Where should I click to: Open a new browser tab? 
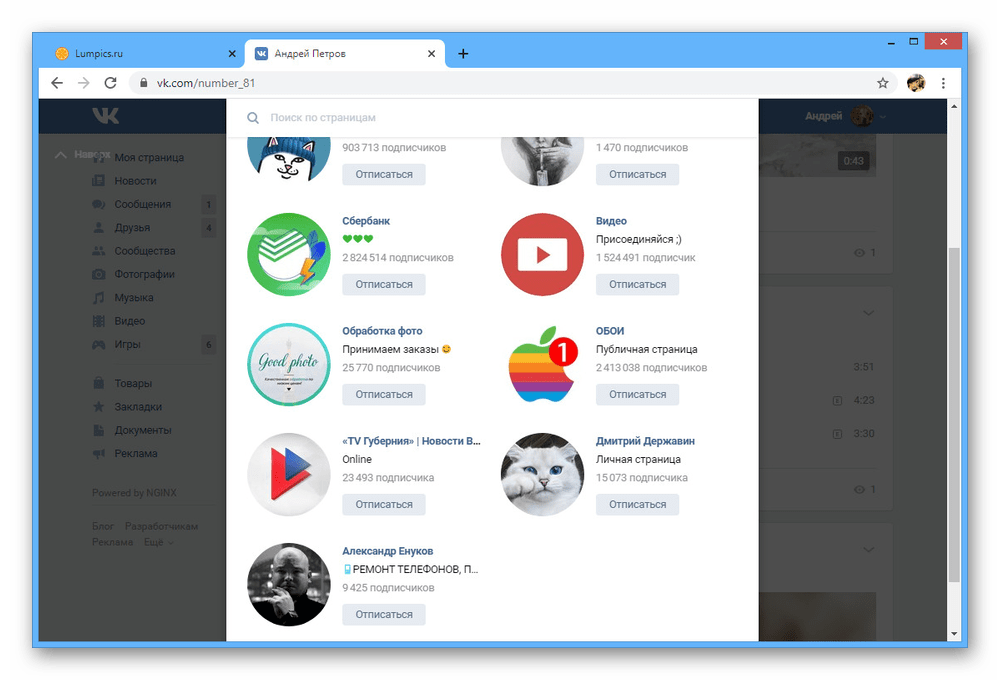[463, 54]
